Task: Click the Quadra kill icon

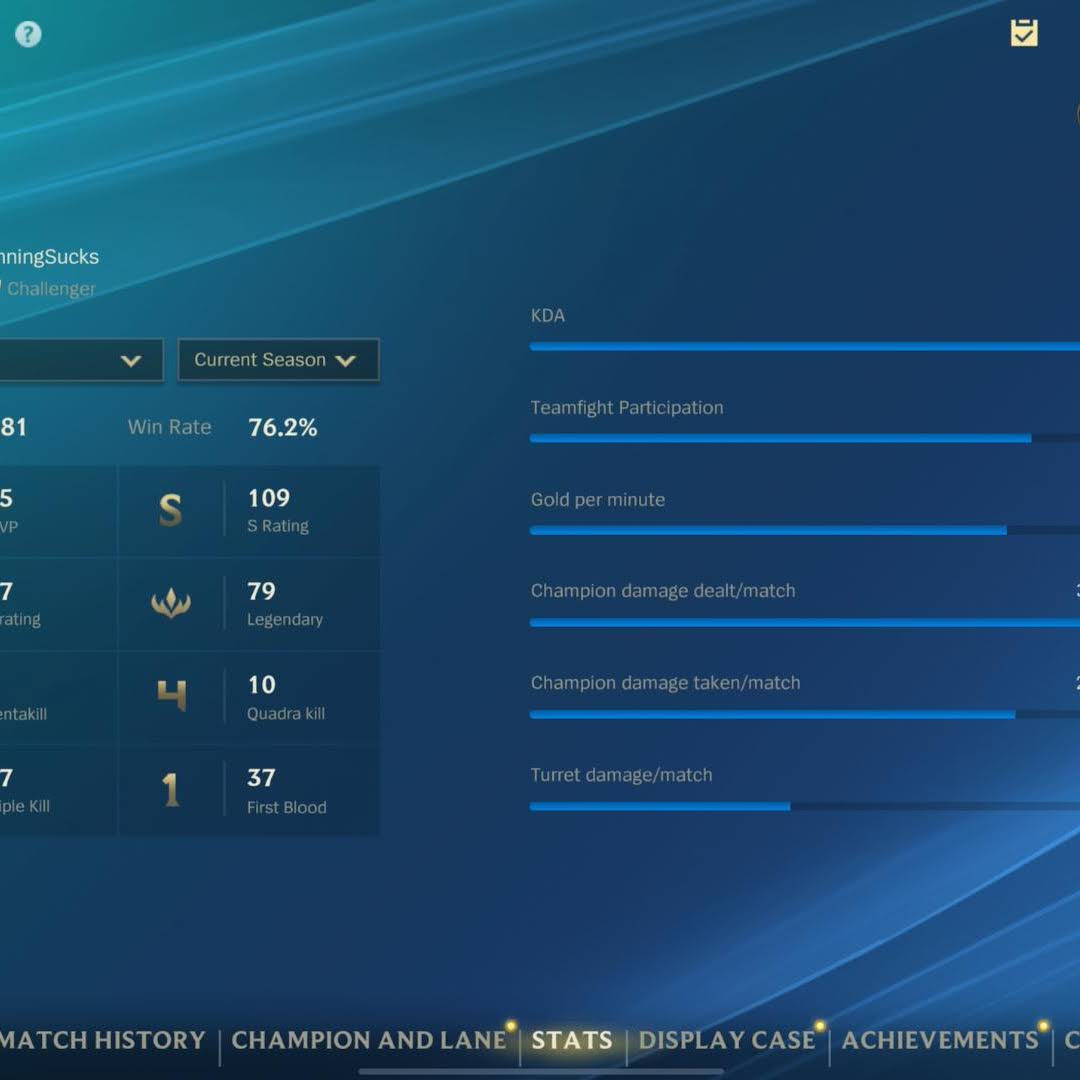Action: [x=171, y=696]
